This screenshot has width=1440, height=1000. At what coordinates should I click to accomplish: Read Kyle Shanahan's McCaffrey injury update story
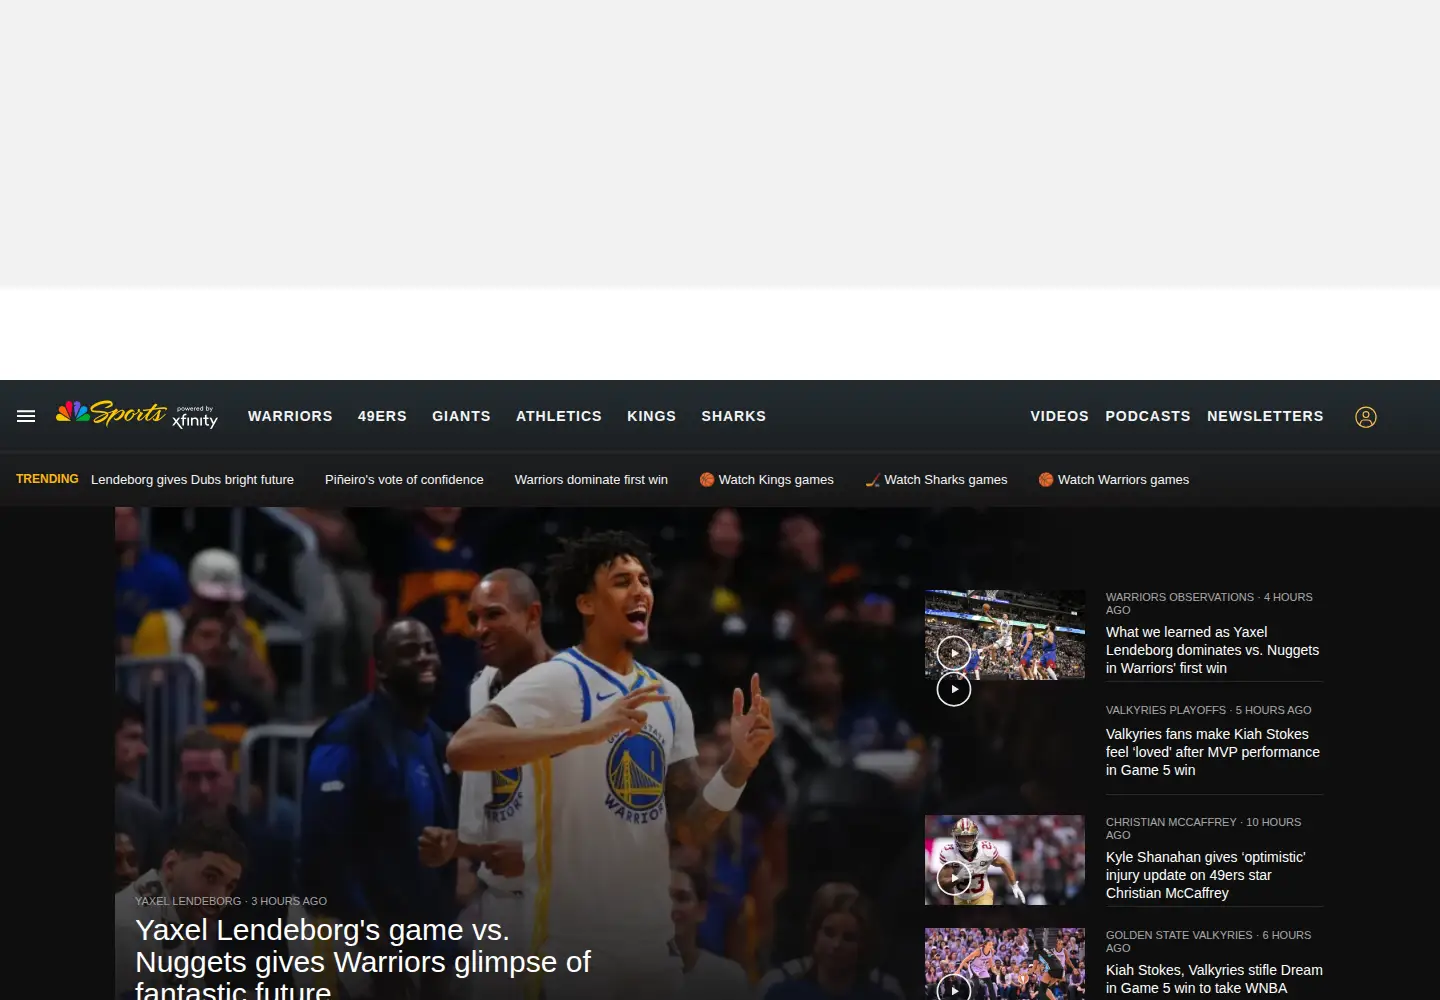click(1206, 875)
